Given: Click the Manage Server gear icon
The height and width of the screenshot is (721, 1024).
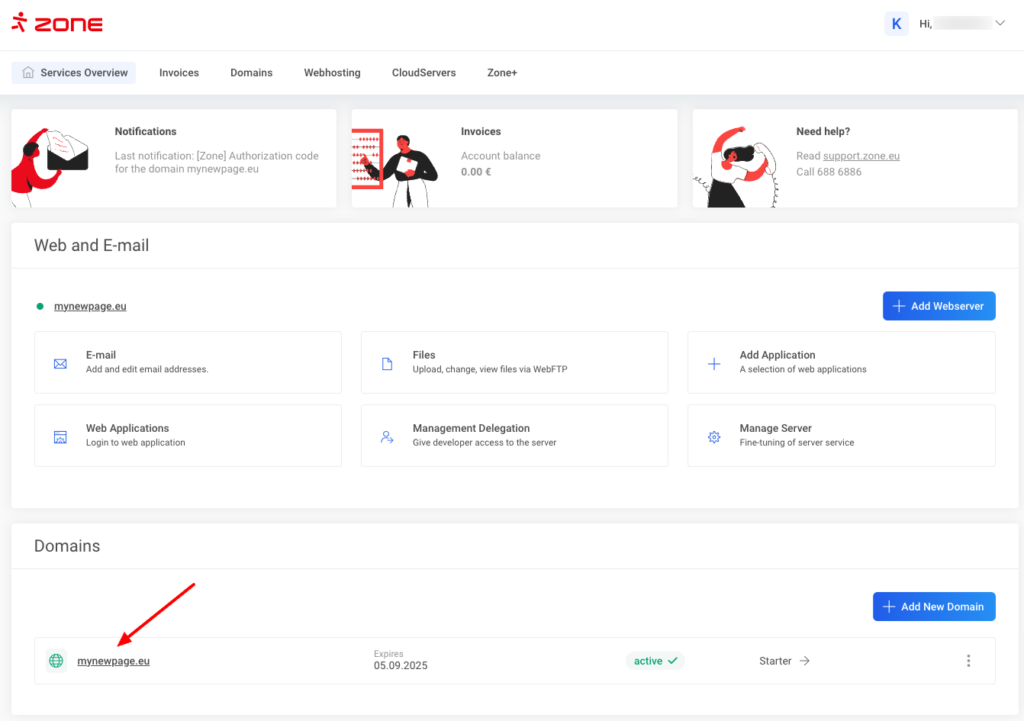Looking at the screenshot, I should (714, 436).
